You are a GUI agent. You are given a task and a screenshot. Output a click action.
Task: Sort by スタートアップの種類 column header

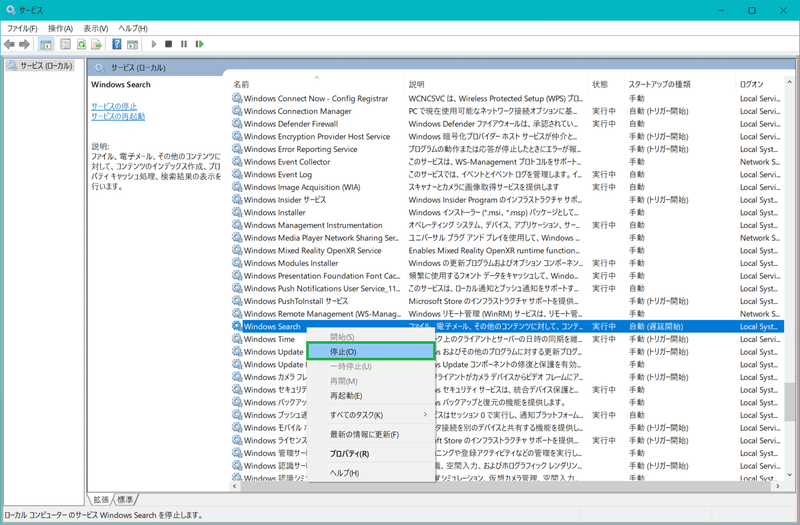pyautogui.click(x=680, y=84)
